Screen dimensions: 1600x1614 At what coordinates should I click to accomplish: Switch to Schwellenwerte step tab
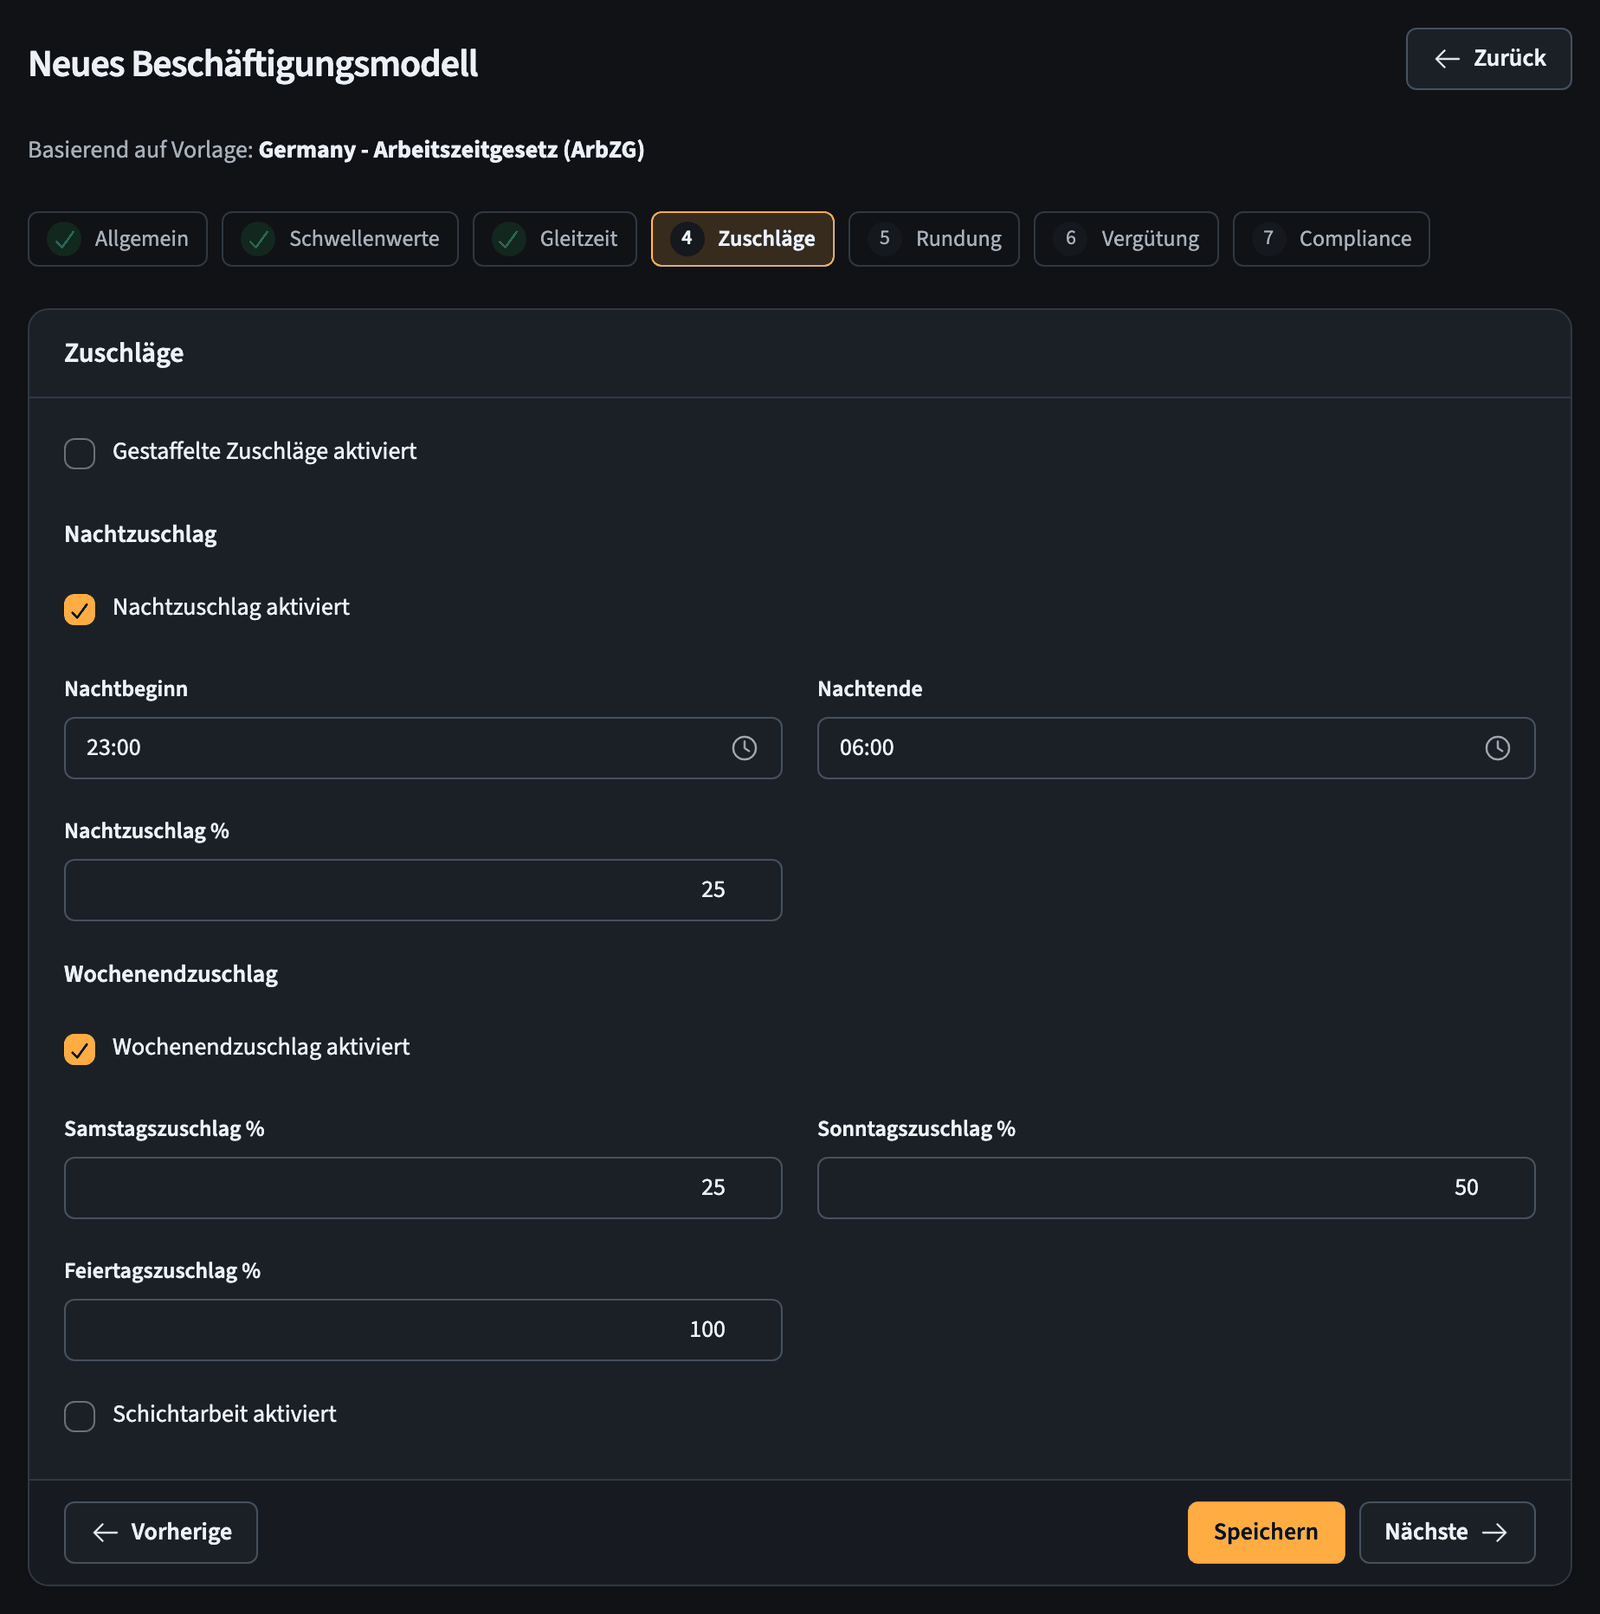point(340,239)
